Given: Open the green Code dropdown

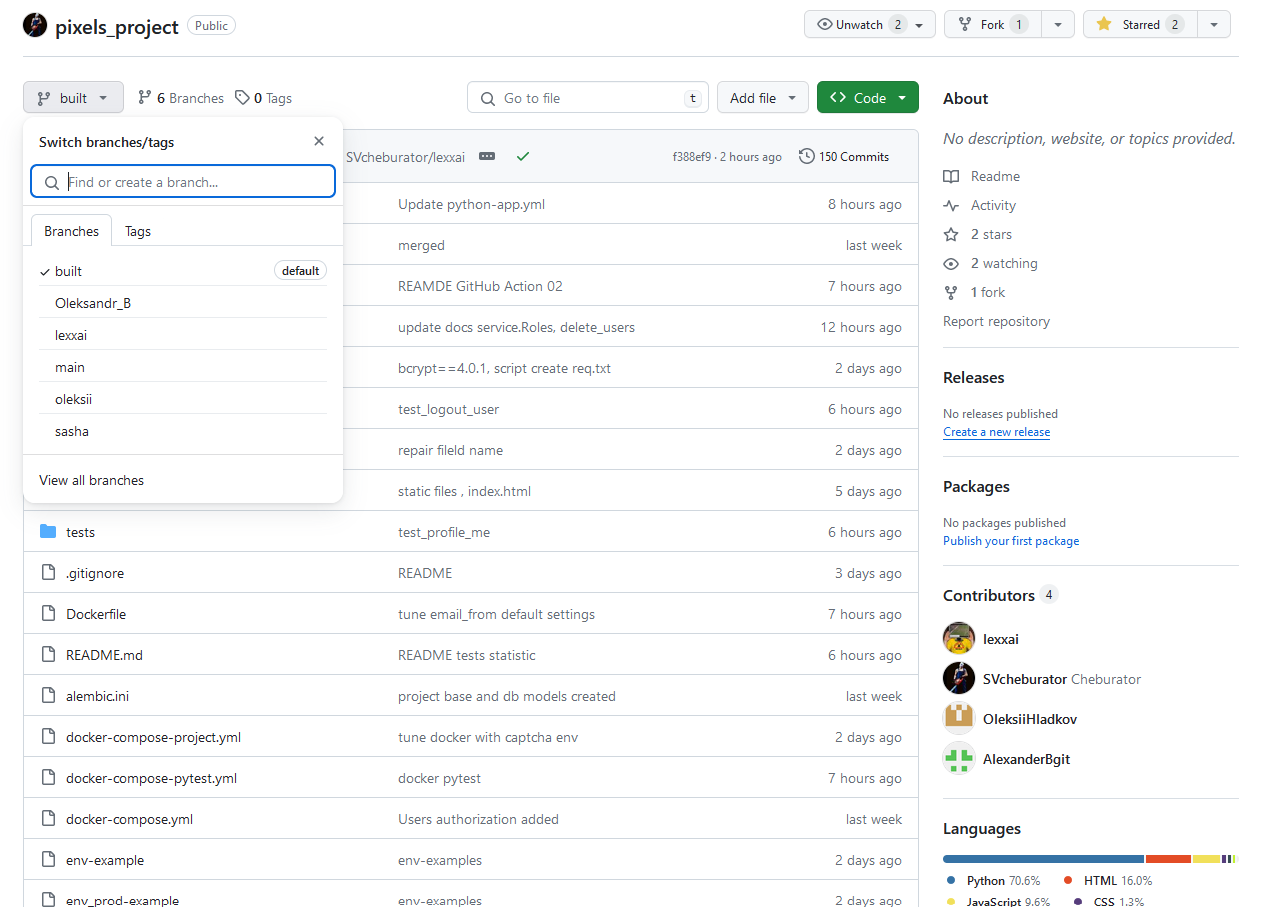Looking at the screenshot, I should pyautogui.click(x=868, y=98).
